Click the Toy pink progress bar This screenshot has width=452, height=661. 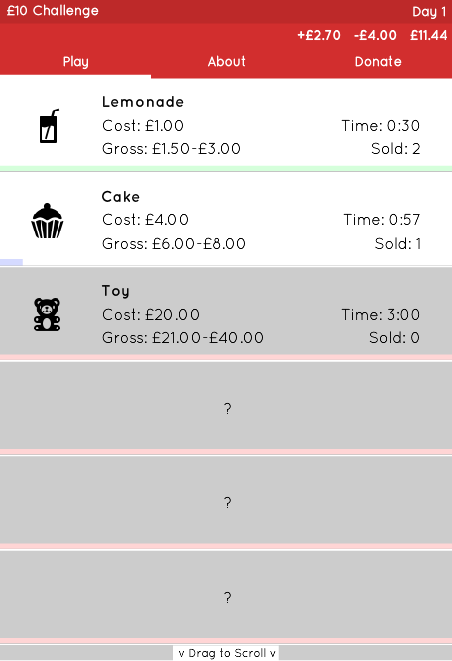point(226,357)
